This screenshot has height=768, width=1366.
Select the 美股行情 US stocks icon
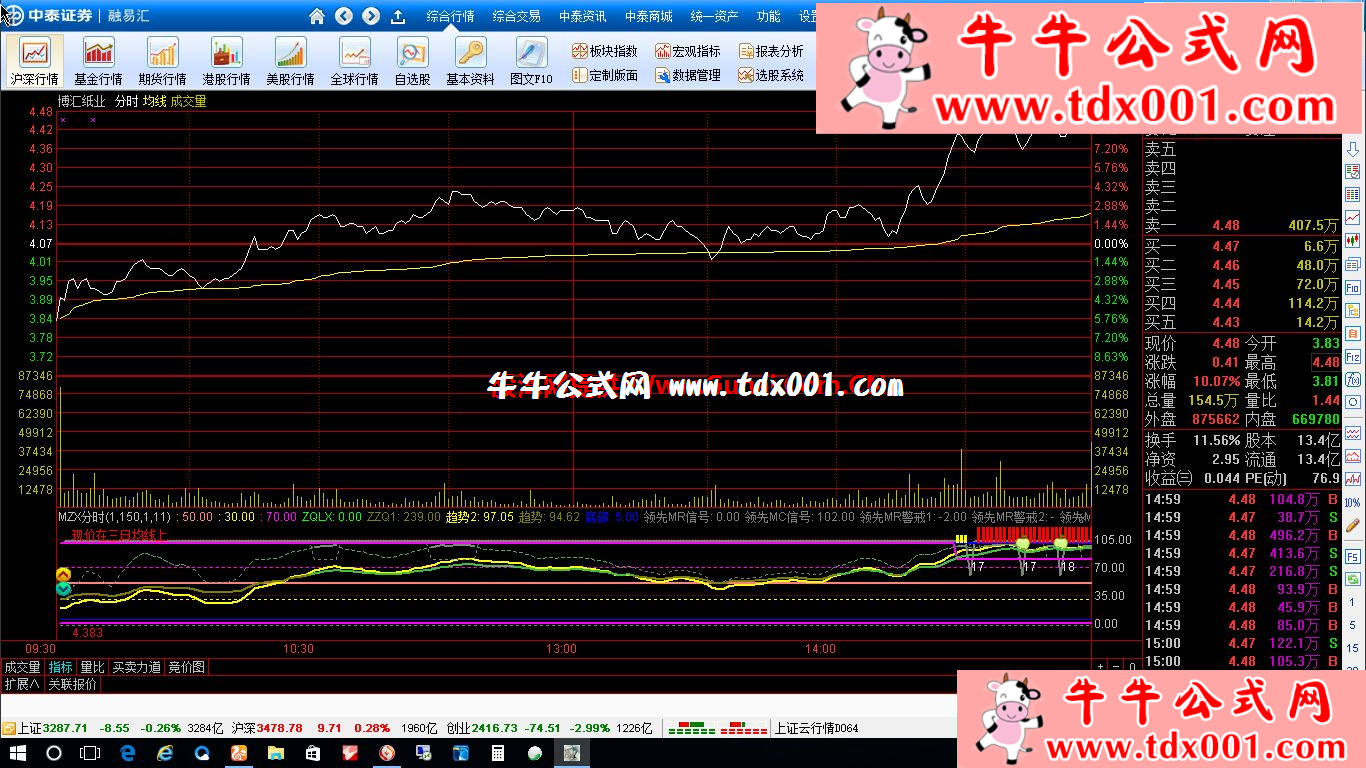point(290,61)
